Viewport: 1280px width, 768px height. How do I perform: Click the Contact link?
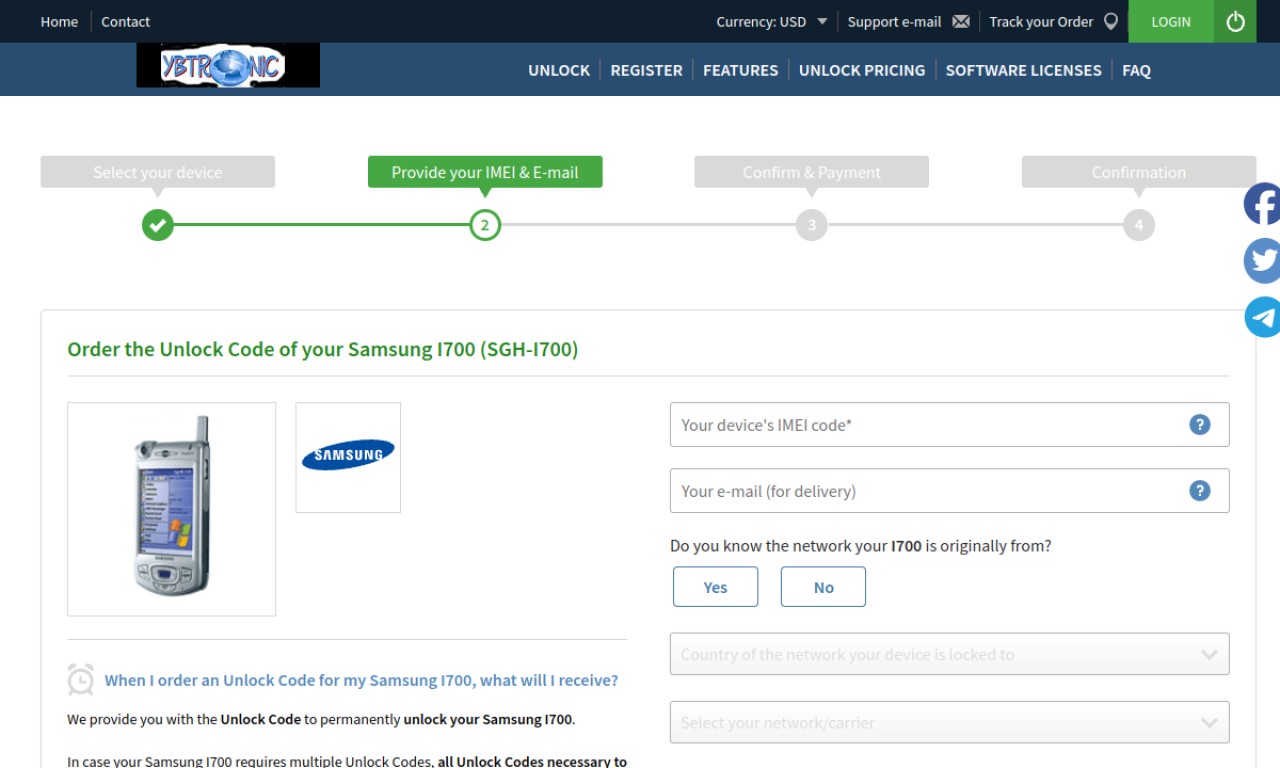click(125, 21)
